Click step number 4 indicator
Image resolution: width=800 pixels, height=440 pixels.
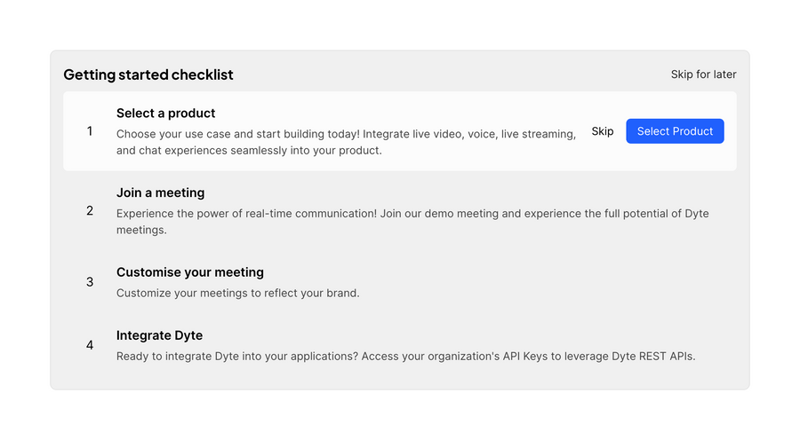point(90,345)
